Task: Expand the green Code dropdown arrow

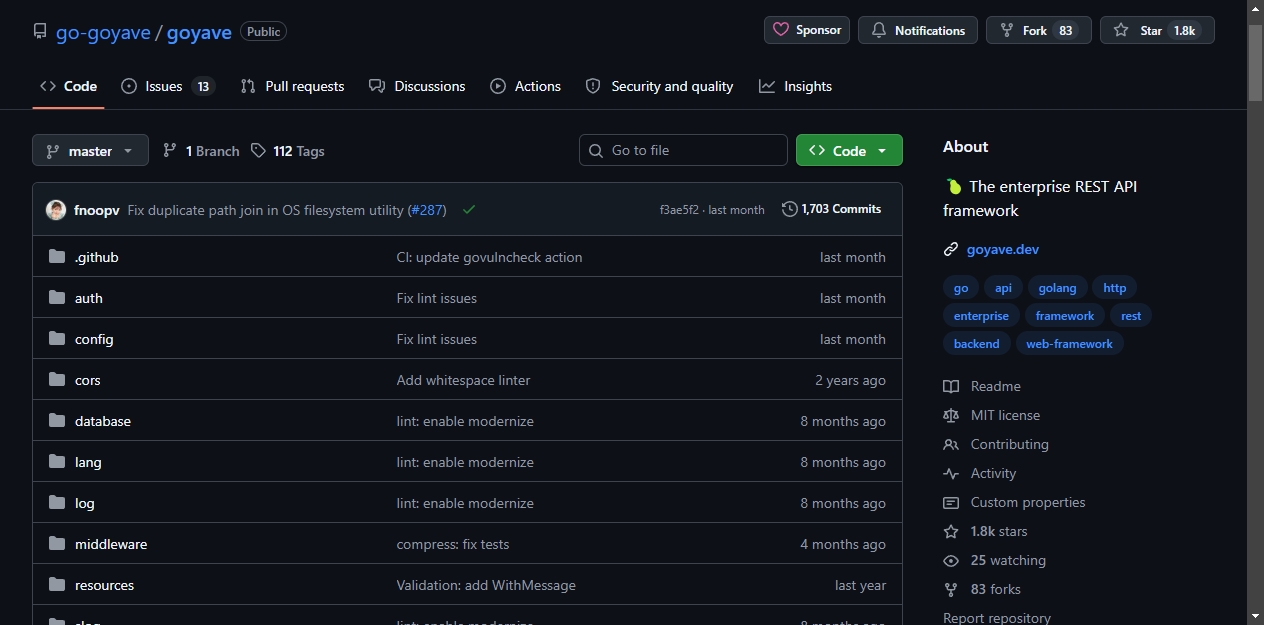Action: 882,151
